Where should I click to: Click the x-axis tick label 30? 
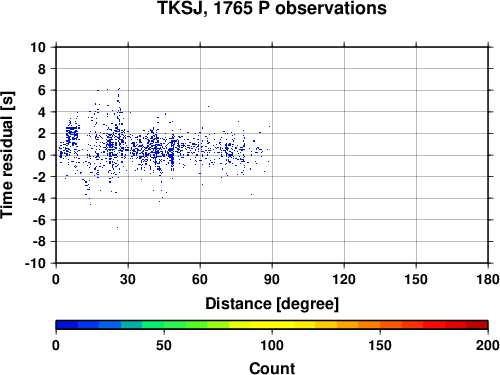pyautogui.click(x=128, y=279)
